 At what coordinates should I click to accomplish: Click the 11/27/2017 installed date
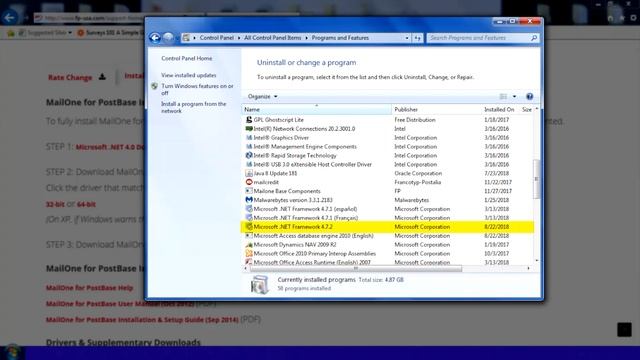[498, 191]
